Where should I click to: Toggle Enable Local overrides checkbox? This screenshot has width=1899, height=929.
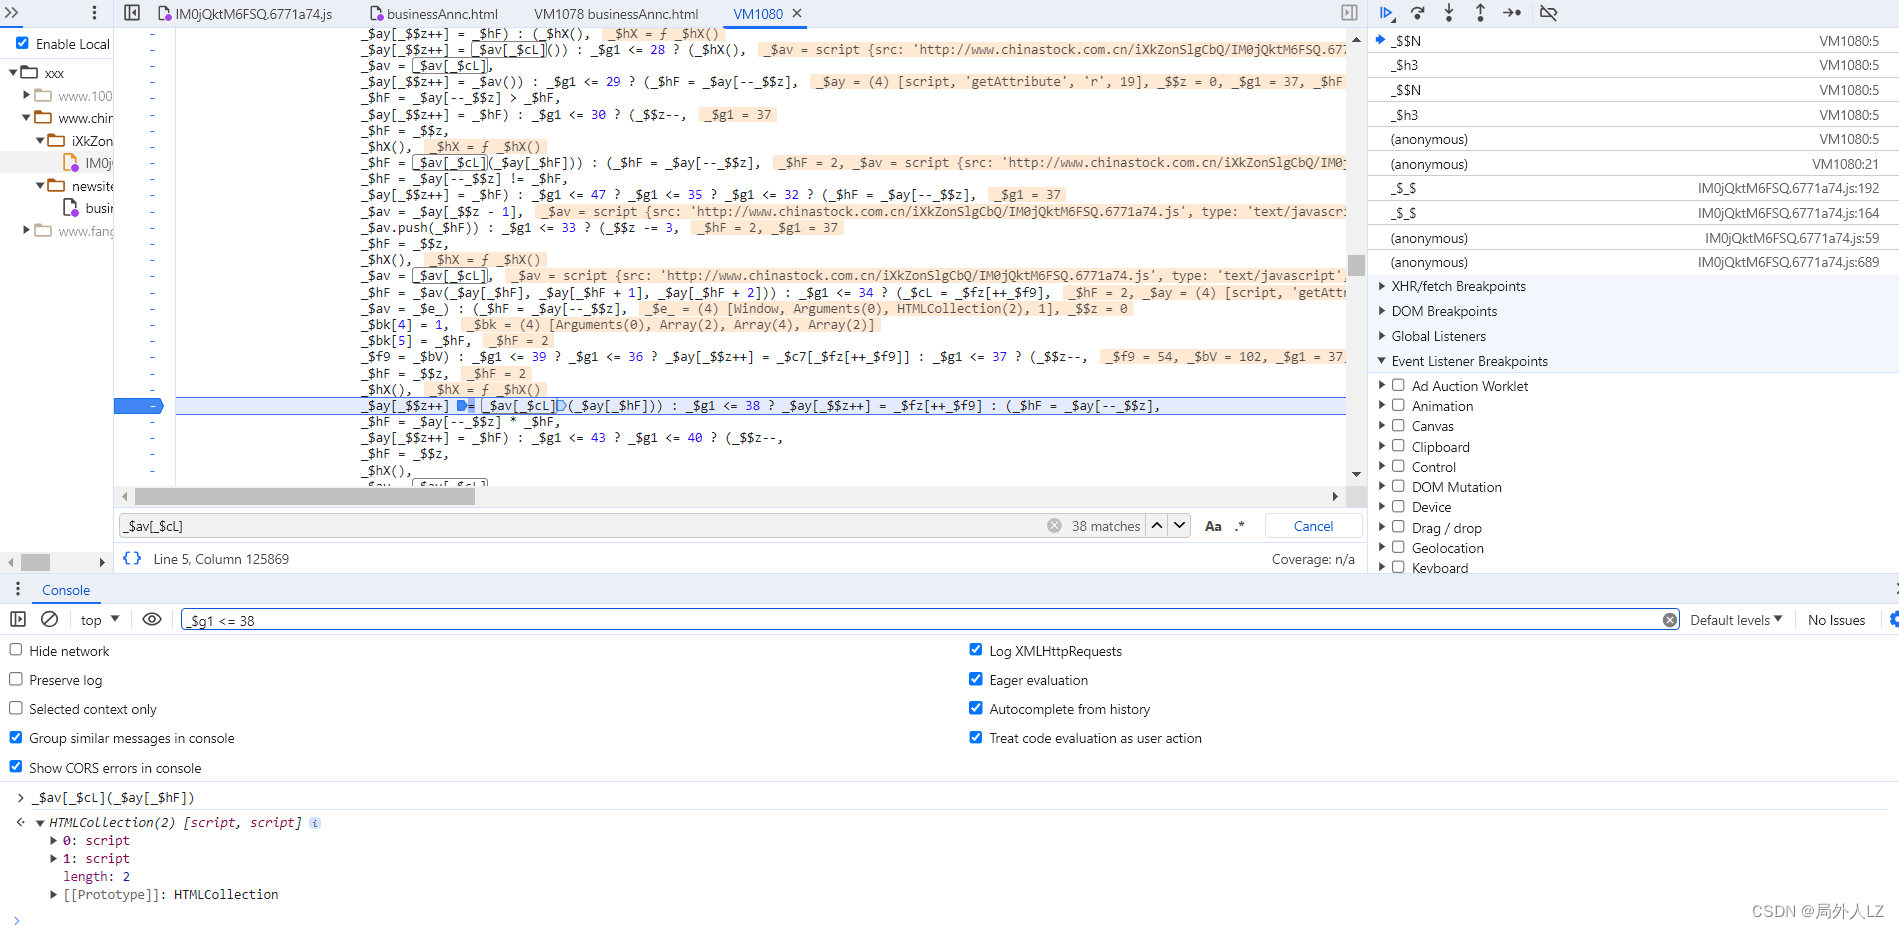(22, 43)
